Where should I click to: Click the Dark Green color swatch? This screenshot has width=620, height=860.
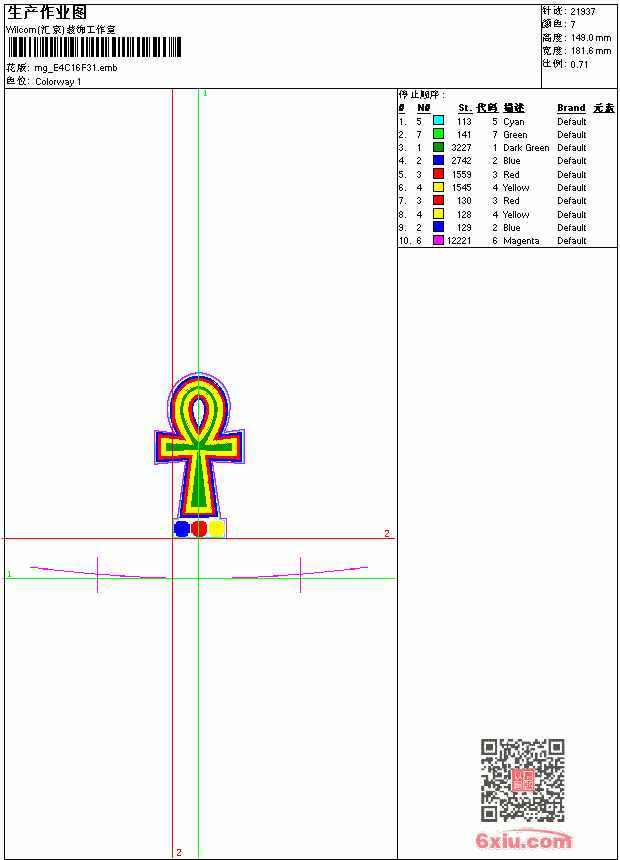tap(438, 147)
